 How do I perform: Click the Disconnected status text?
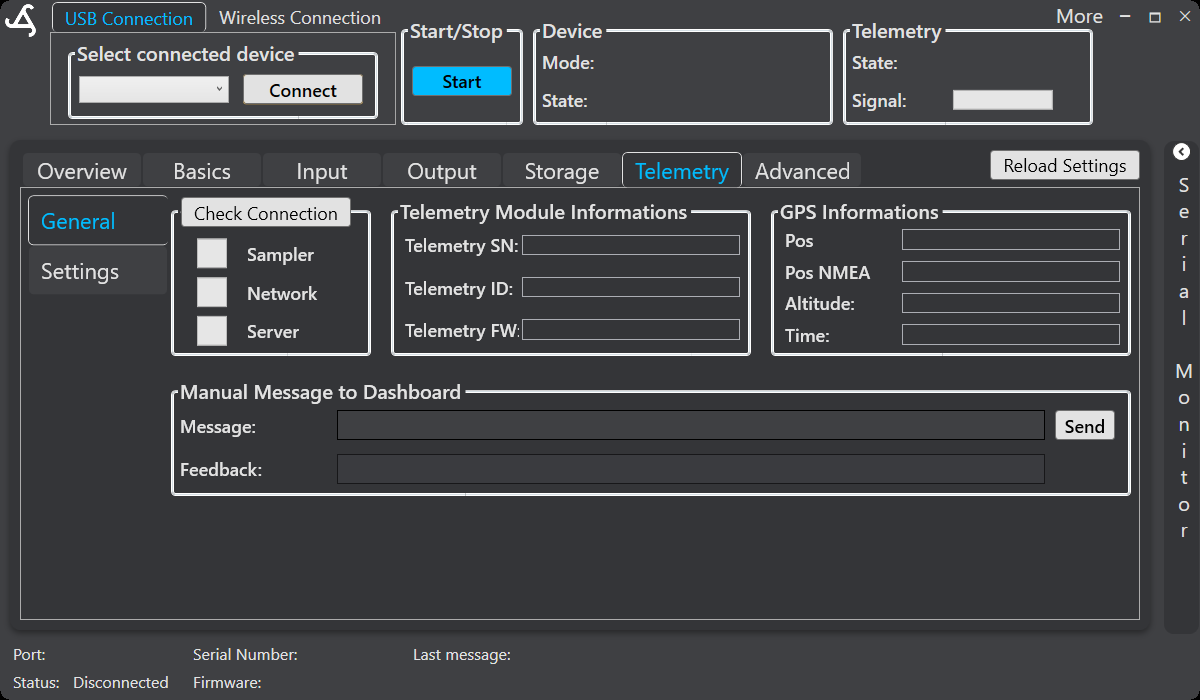coord(121,683)
